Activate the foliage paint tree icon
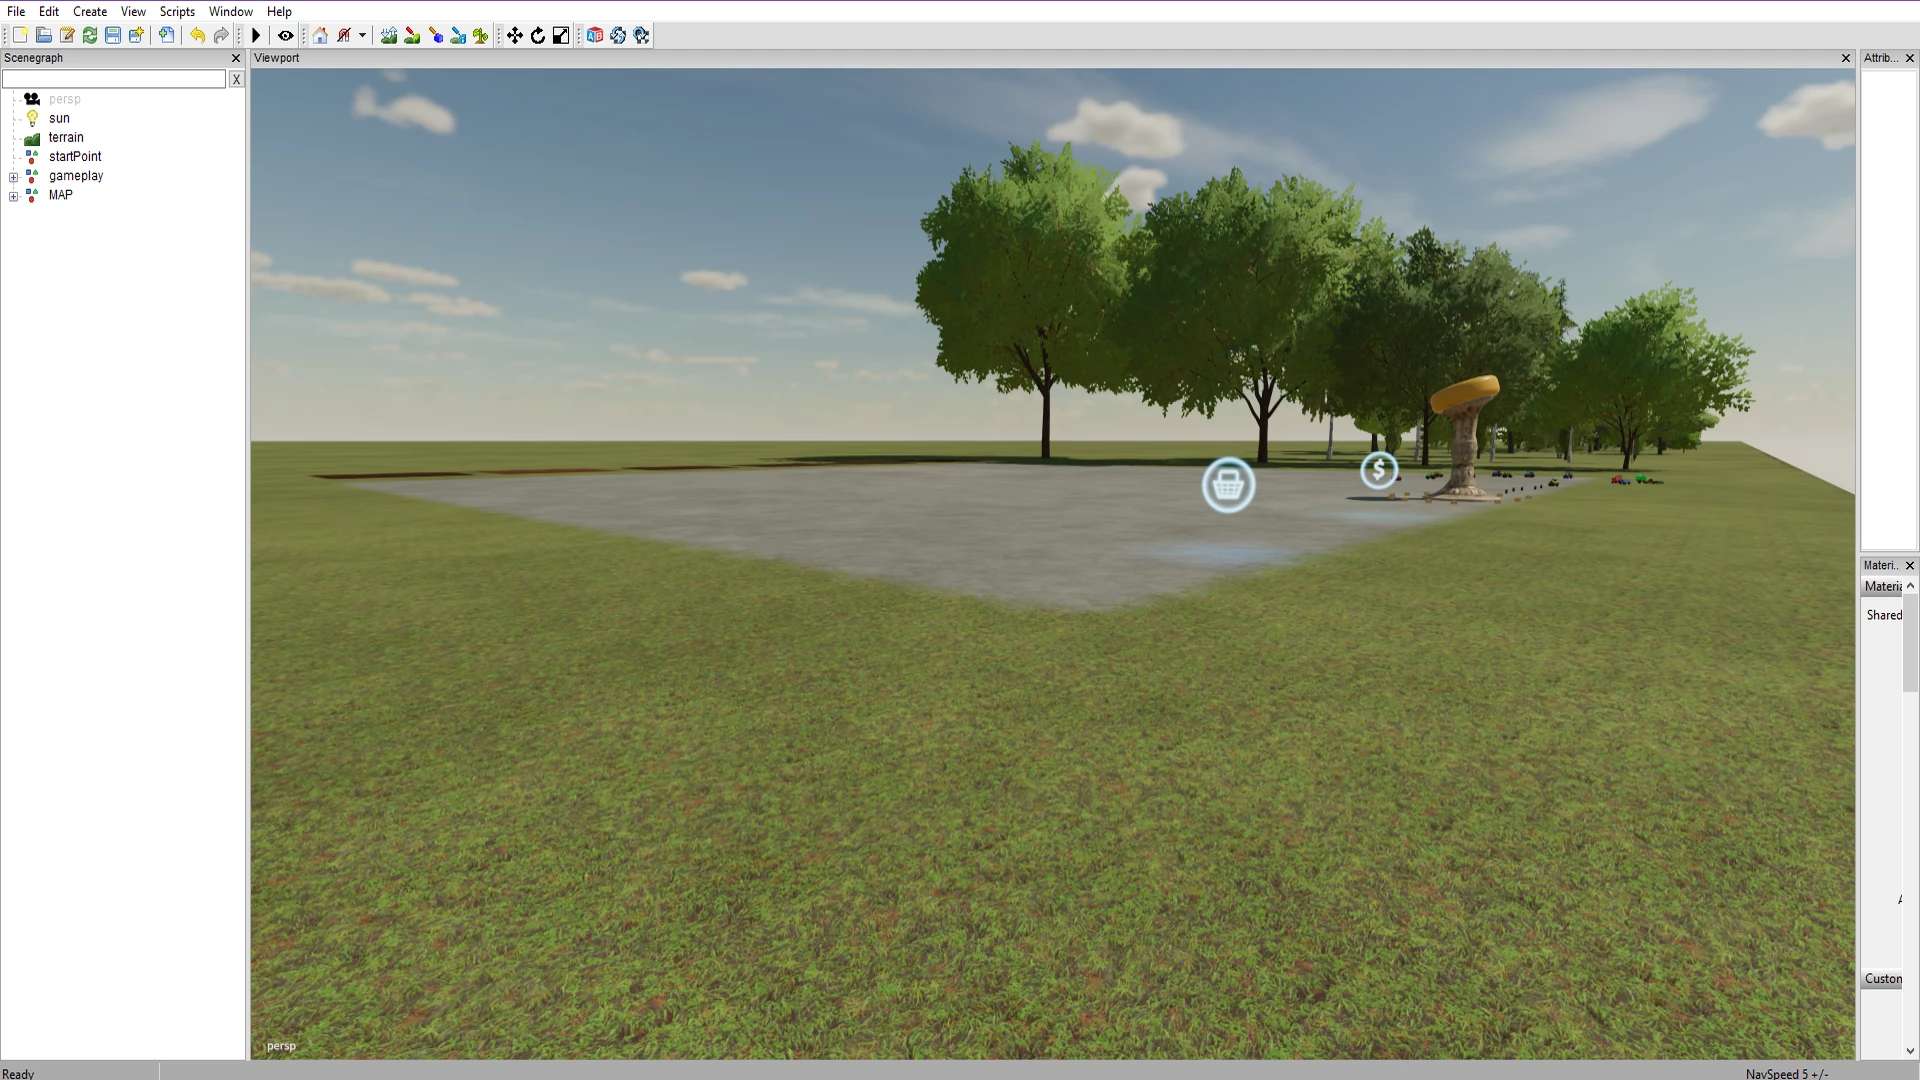The width and height of the screenshot is (1920, 1080). pos(481,36)
